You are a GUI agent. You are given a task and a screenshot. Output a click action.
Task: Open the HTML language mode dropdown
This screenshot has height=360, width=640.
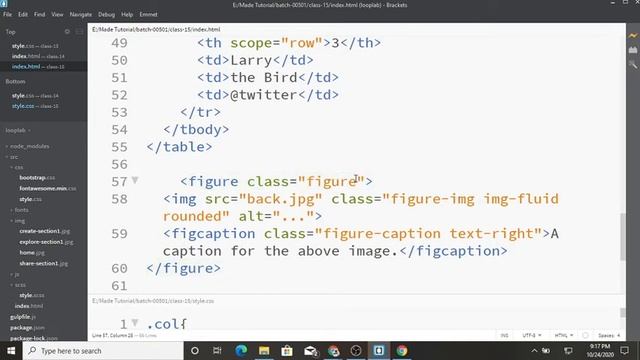[564, 335]
